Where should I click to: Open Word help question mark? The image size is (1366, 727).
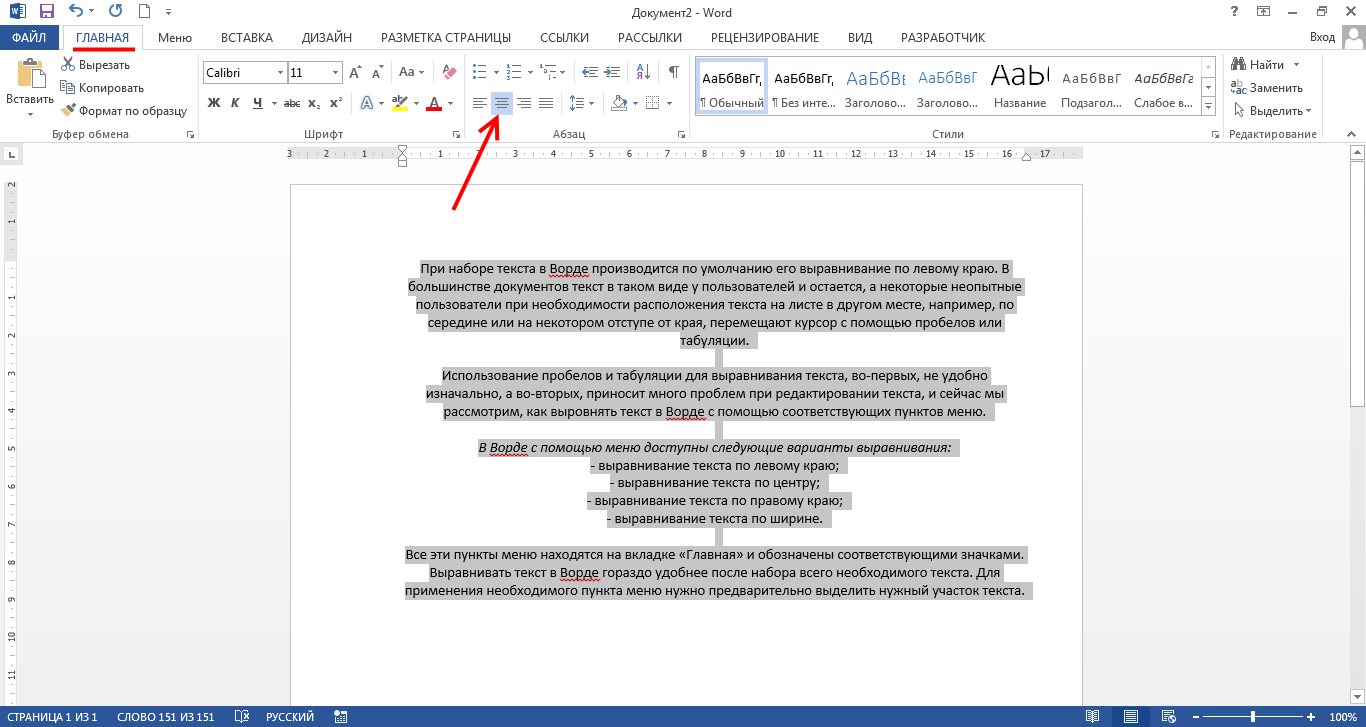tap(1236, 11)
